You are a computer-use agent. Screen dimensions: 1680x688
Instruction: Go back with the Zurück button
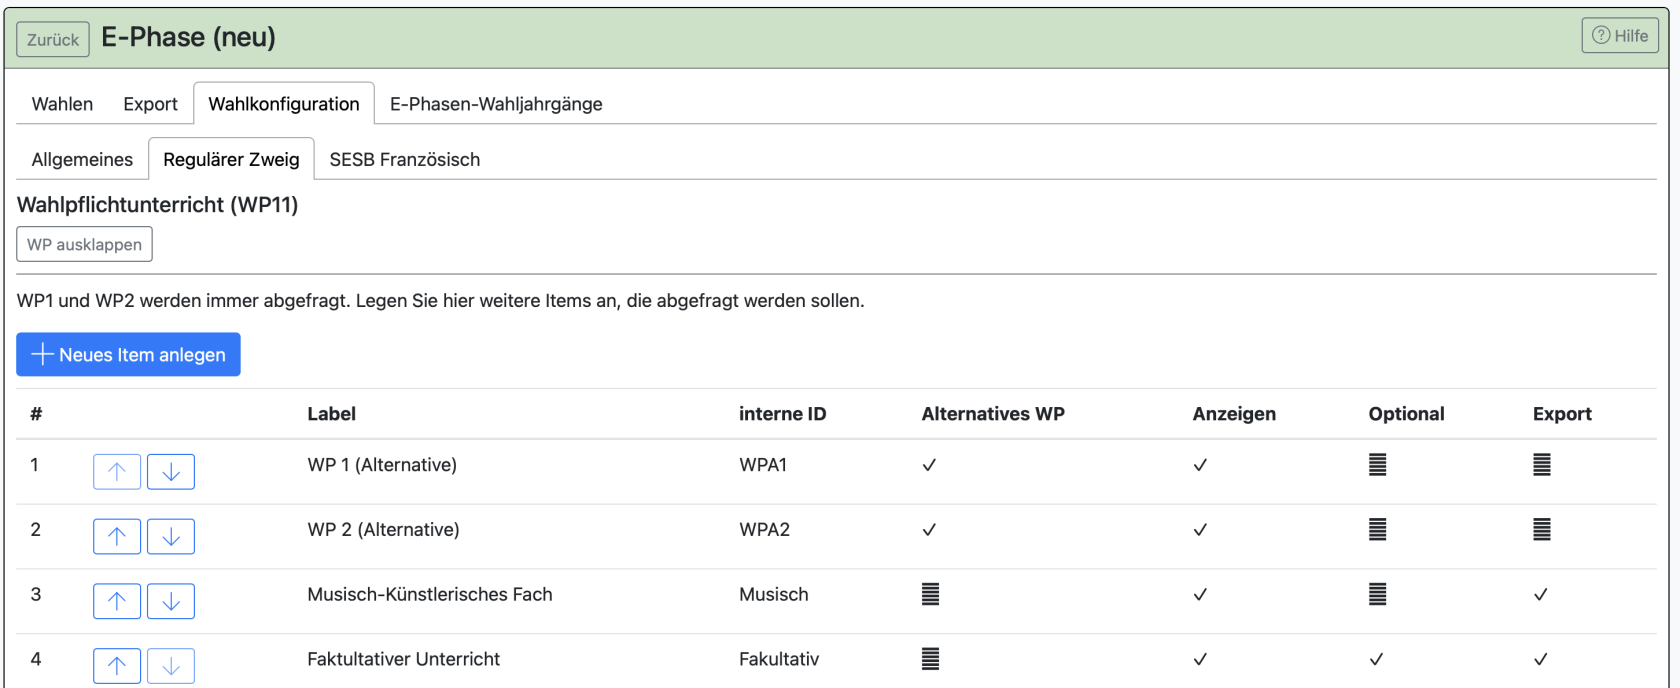[53, 39]
